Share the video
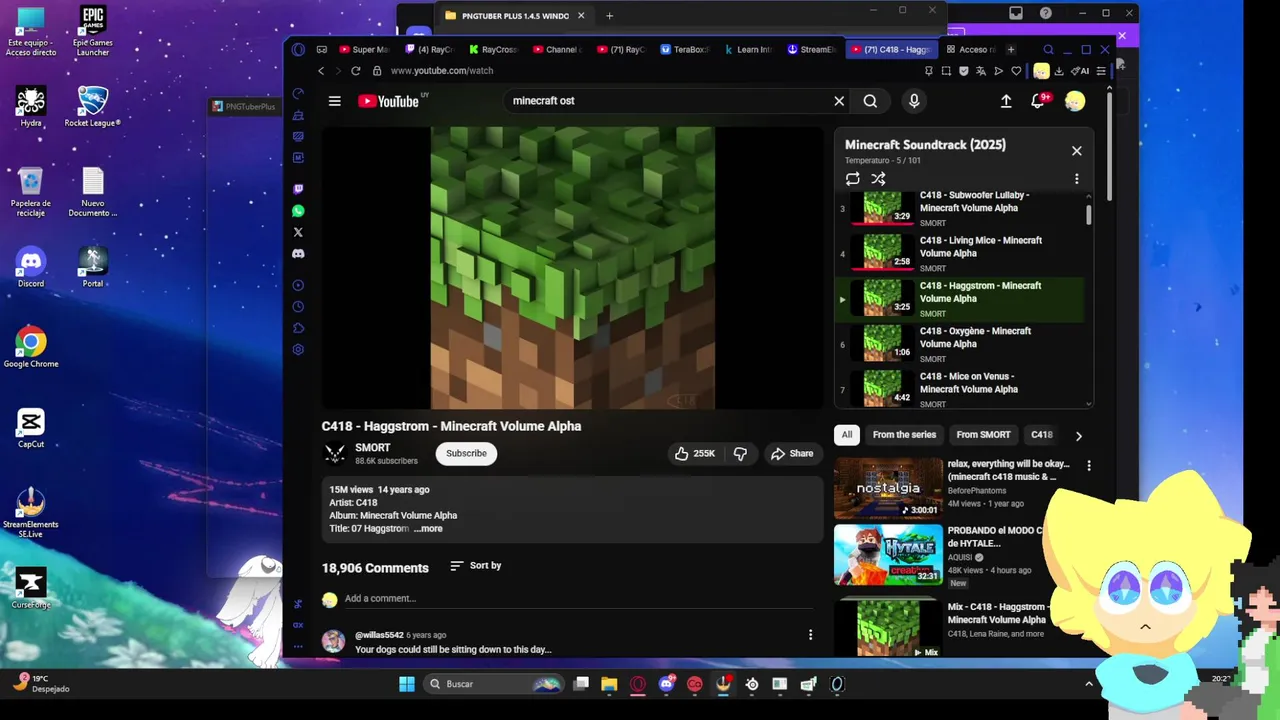The image size is (1280, 720). click(792, 453)
